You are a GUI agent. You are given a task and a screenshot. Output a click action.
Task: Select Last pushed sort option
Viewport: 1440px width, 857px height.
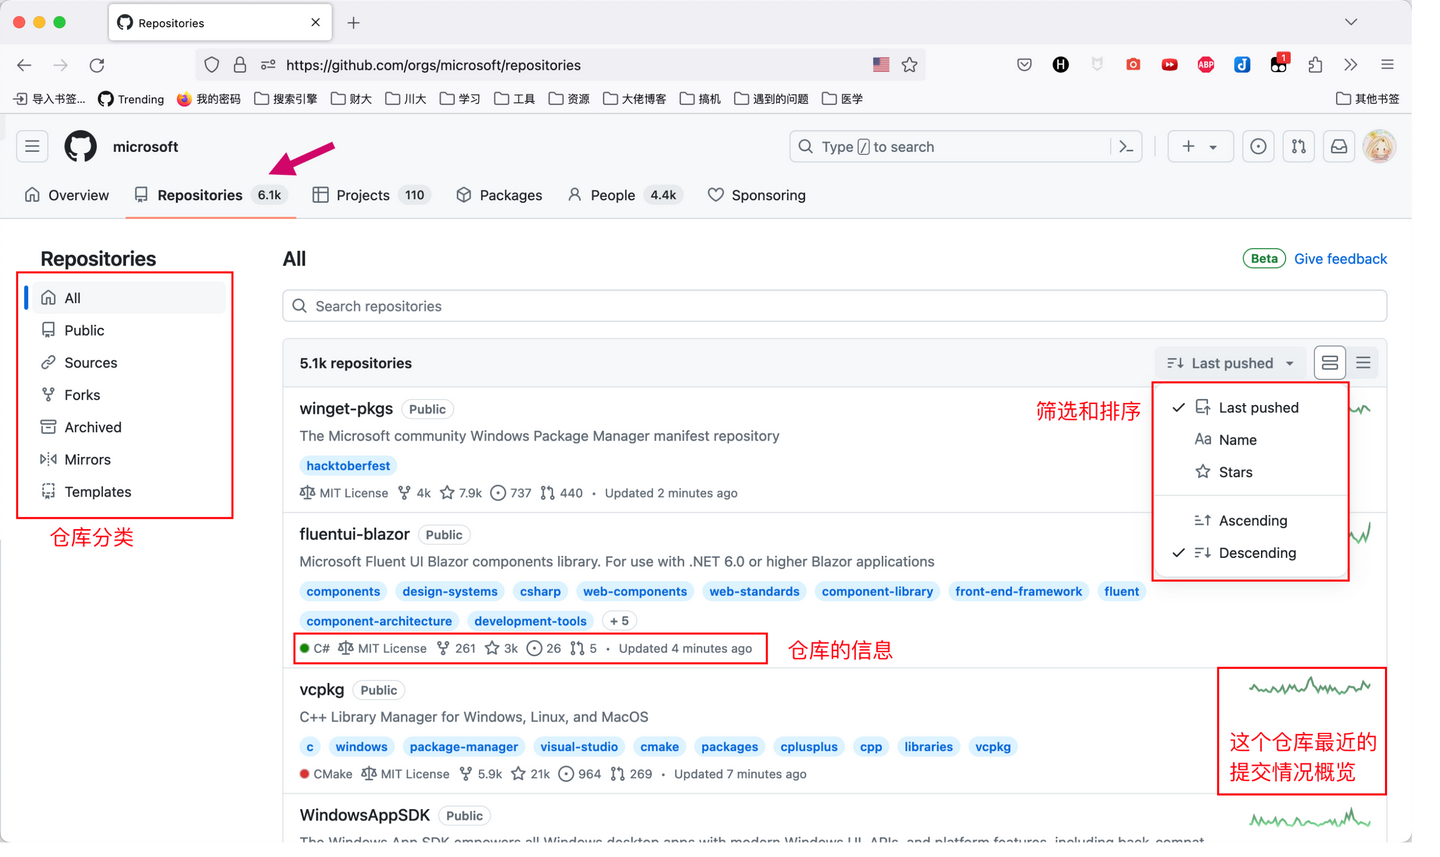(1251, 408)
